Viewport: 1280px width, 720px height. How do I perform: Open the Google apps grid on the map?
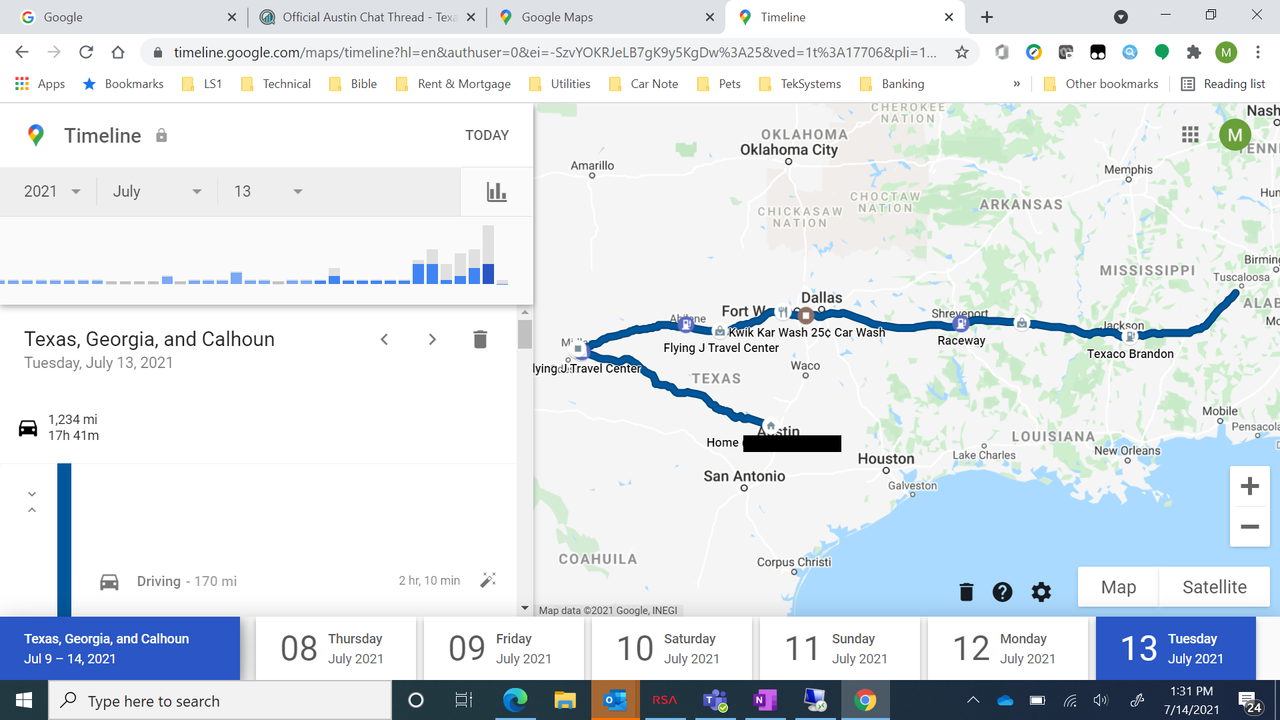1189,134
